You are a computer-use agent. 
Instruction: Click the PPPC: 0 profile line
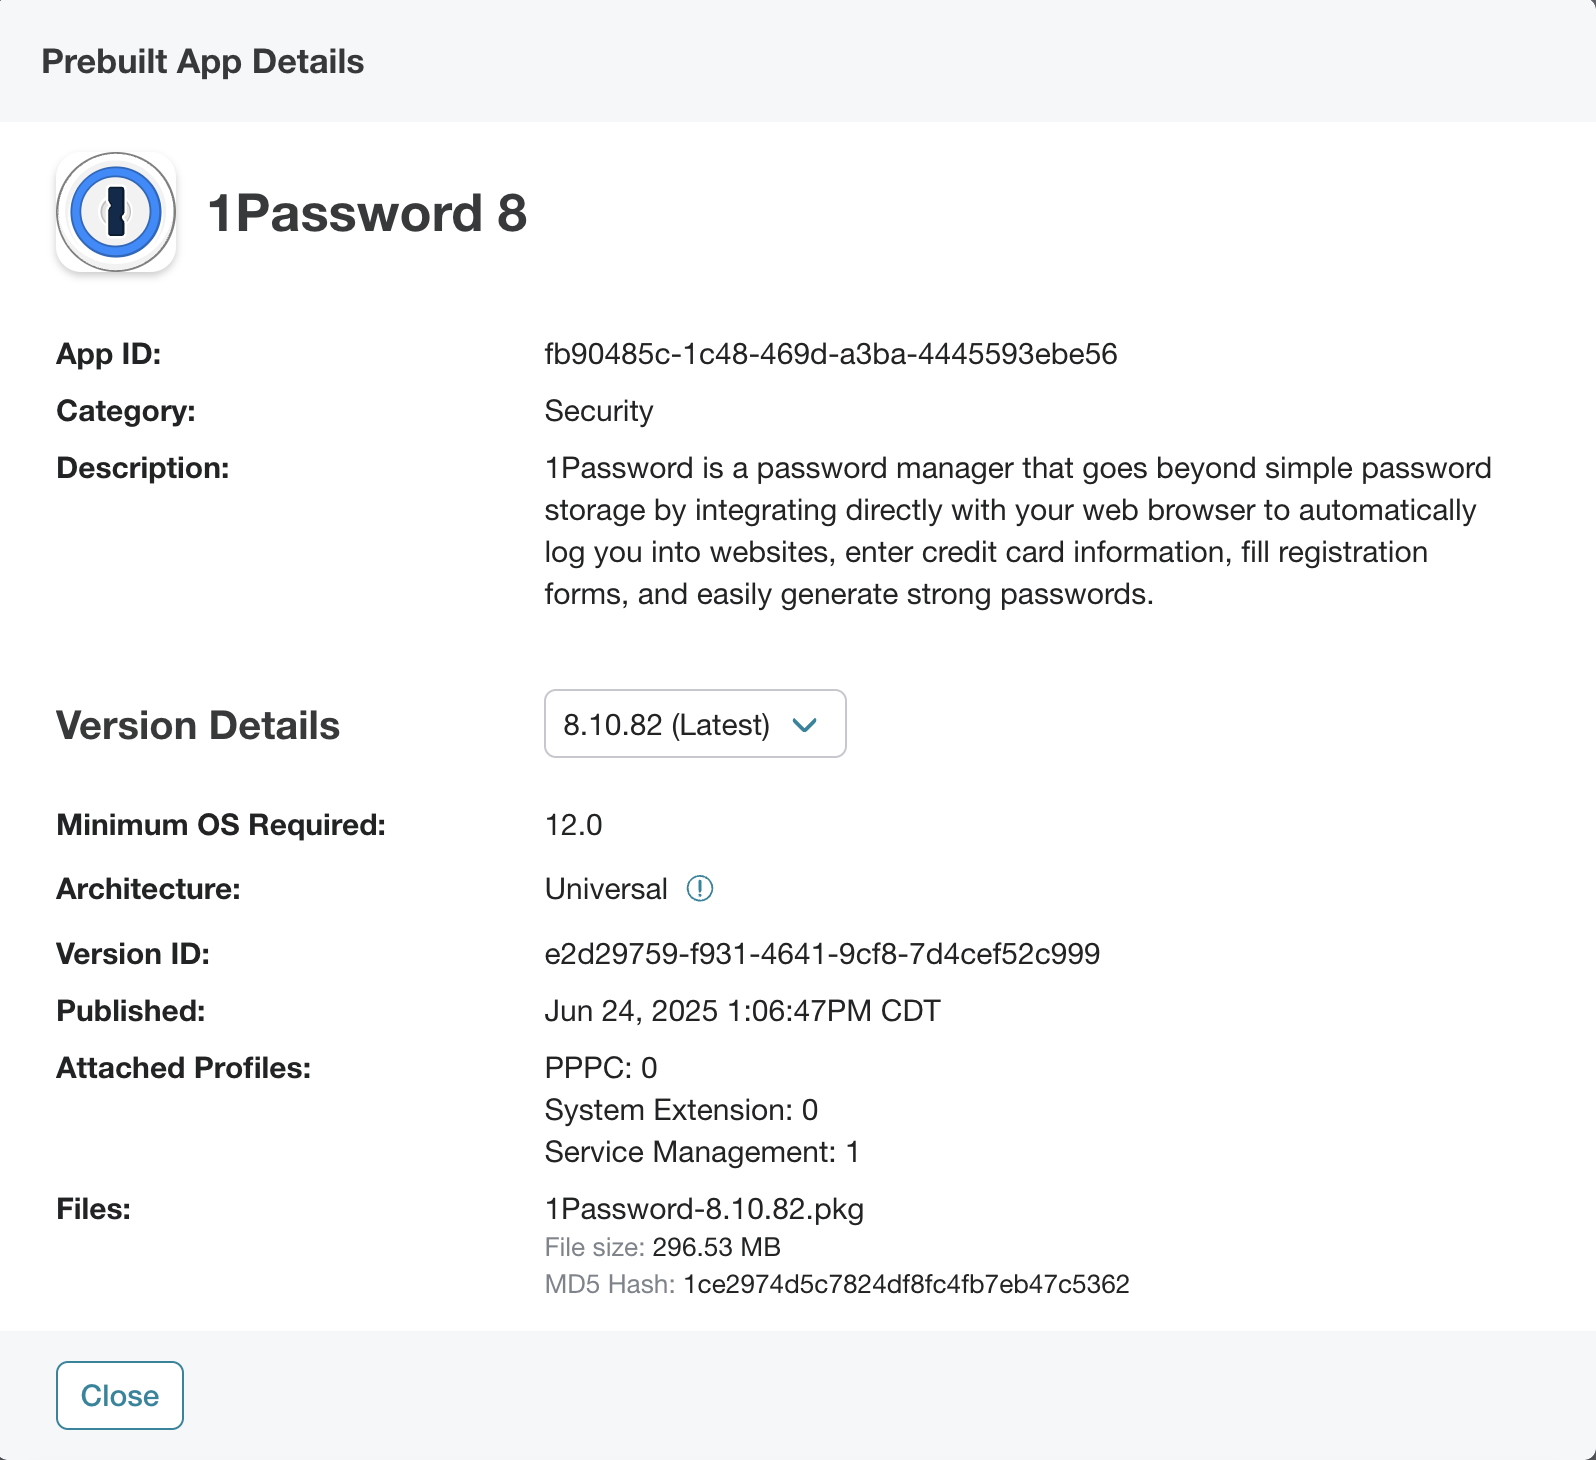[x=601, y=1068]
